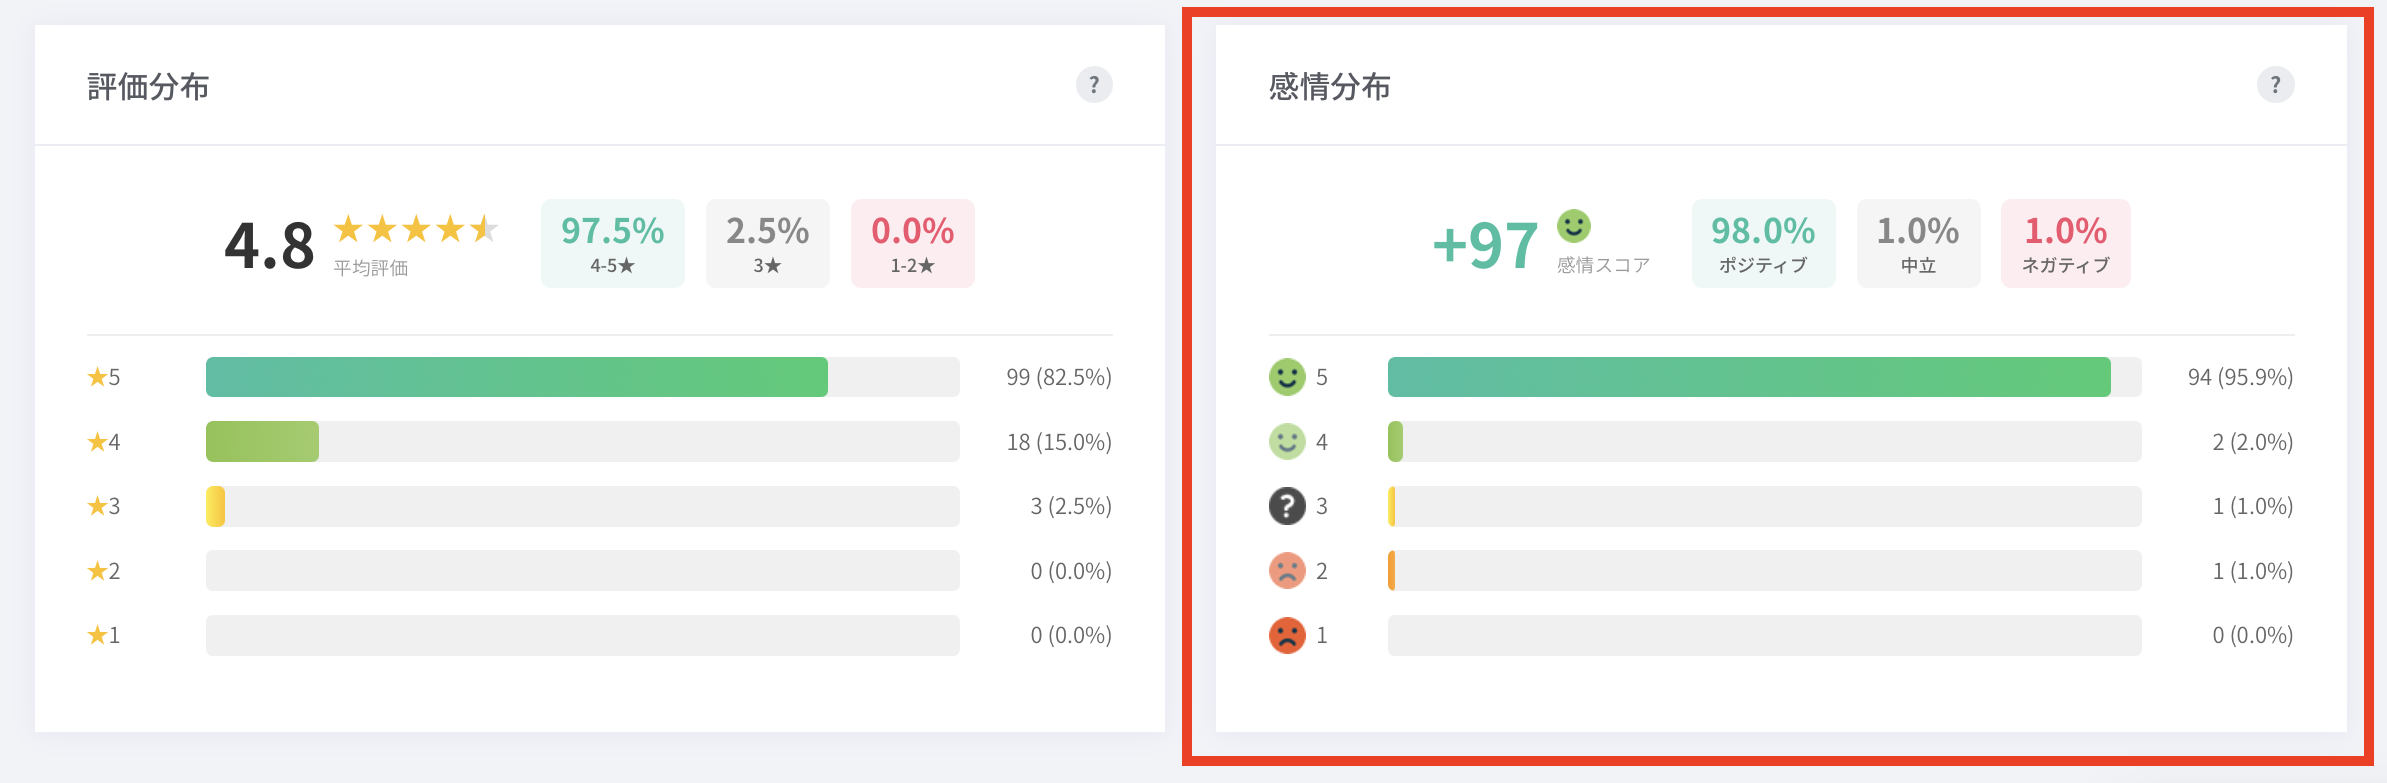Click the sentiment level 1 red angry face

1287,635
